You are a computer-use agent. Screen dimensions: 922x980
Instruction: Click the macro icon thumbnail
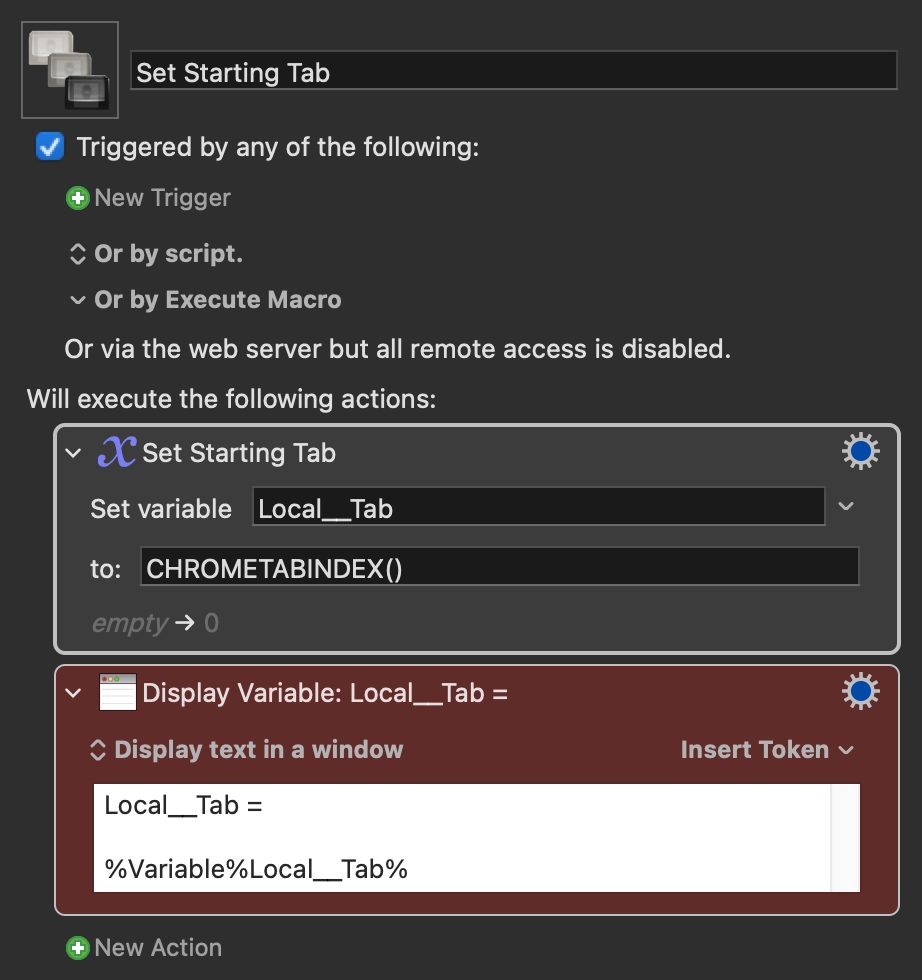point(70,70)
